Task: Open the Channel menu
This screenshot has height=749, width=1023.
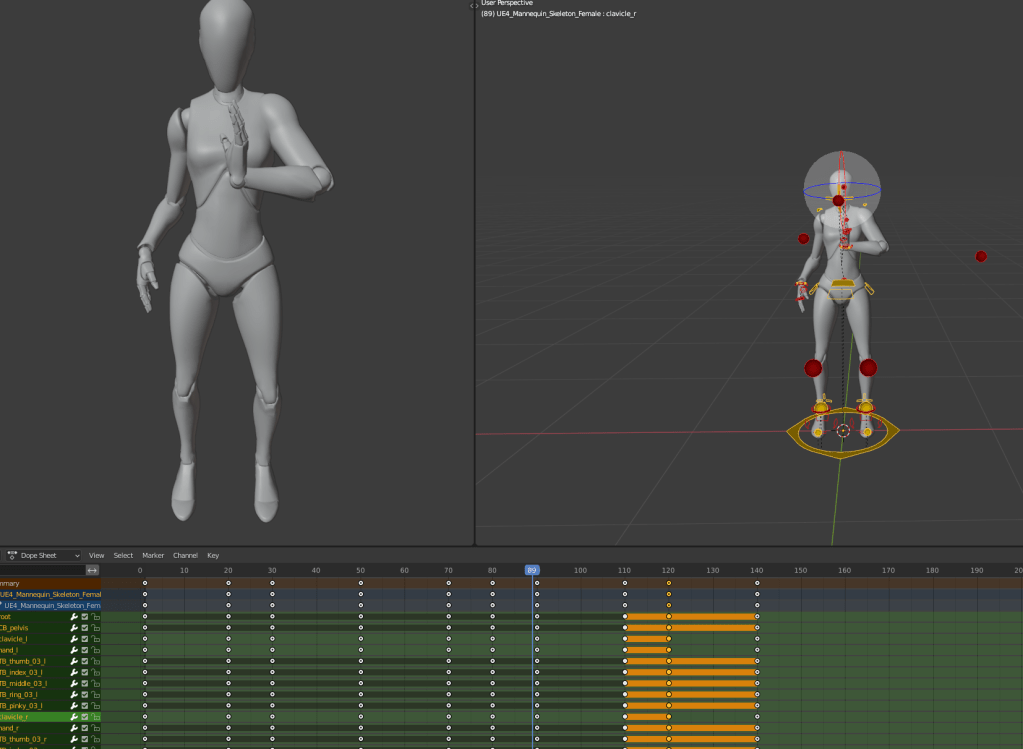Action: [185, 555]
